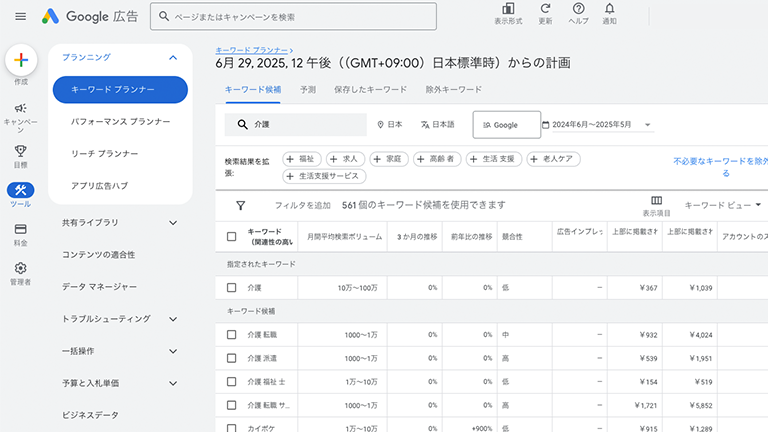Viewport: 768px width, 432px height.
Task: Add 家庭 to broaden search
Action: click(389, 159)
